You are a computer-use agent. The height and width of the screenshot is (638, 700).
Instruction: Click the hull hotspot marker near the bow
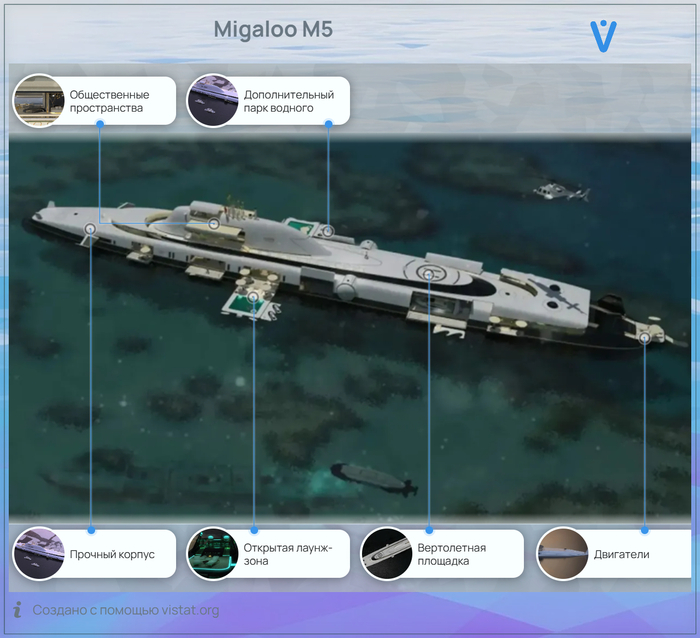tap(90, 229)
